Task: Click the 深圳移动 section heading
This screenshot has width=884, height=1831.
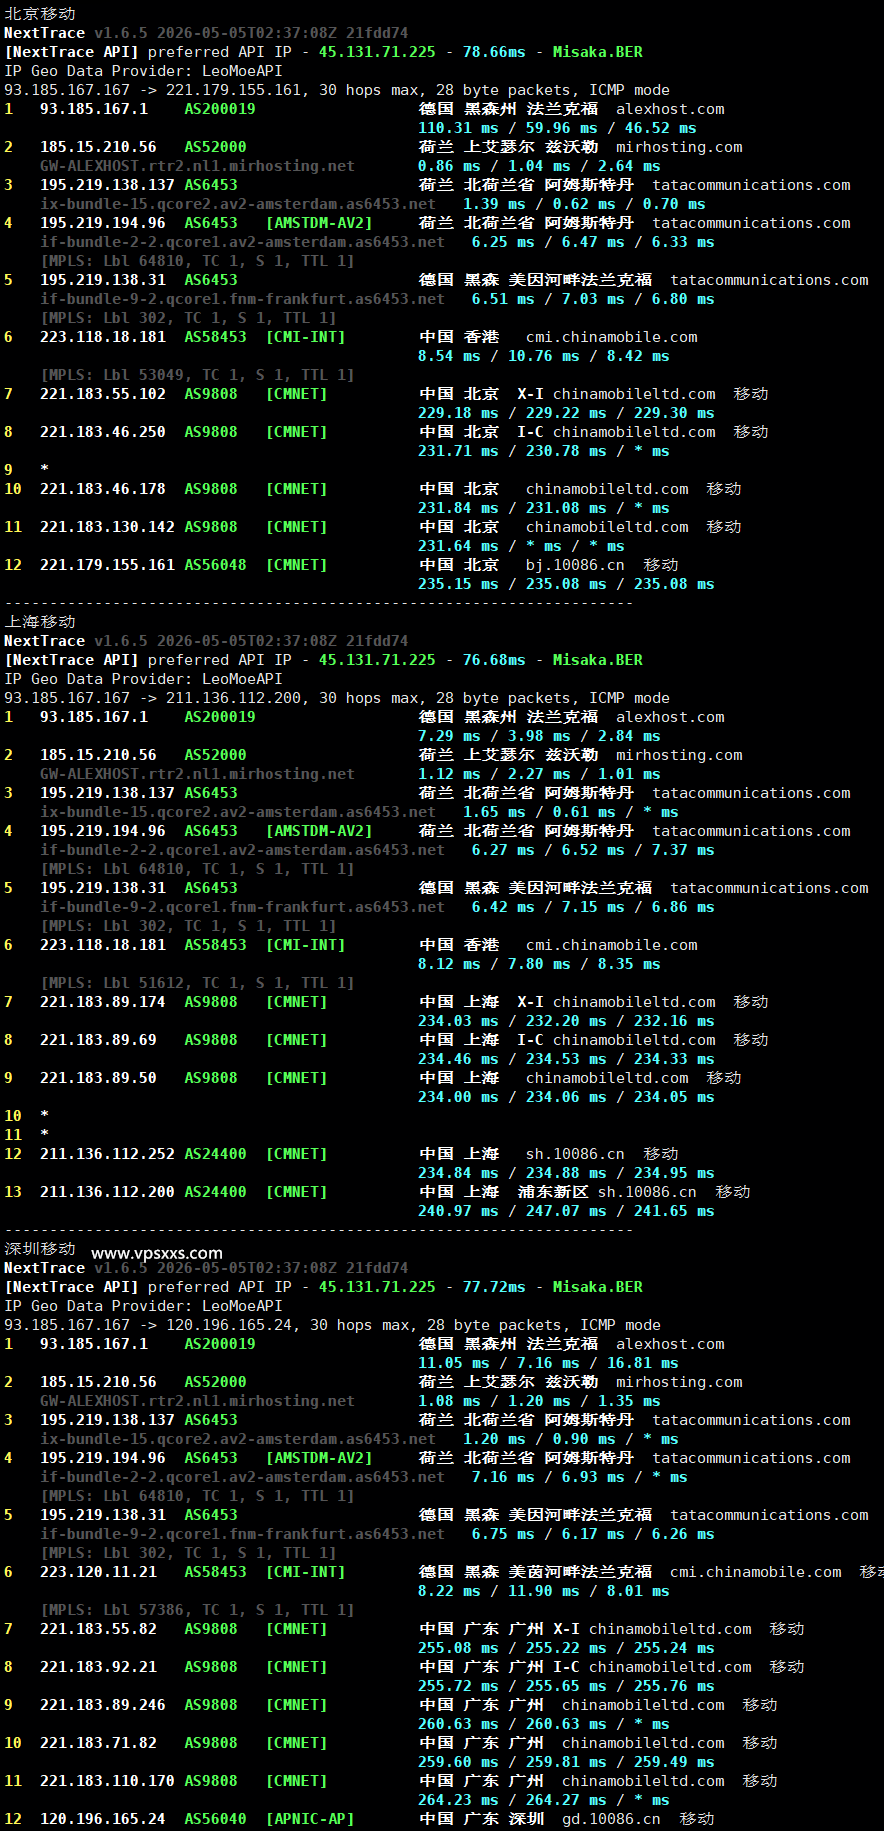Action: (40, 1249)
